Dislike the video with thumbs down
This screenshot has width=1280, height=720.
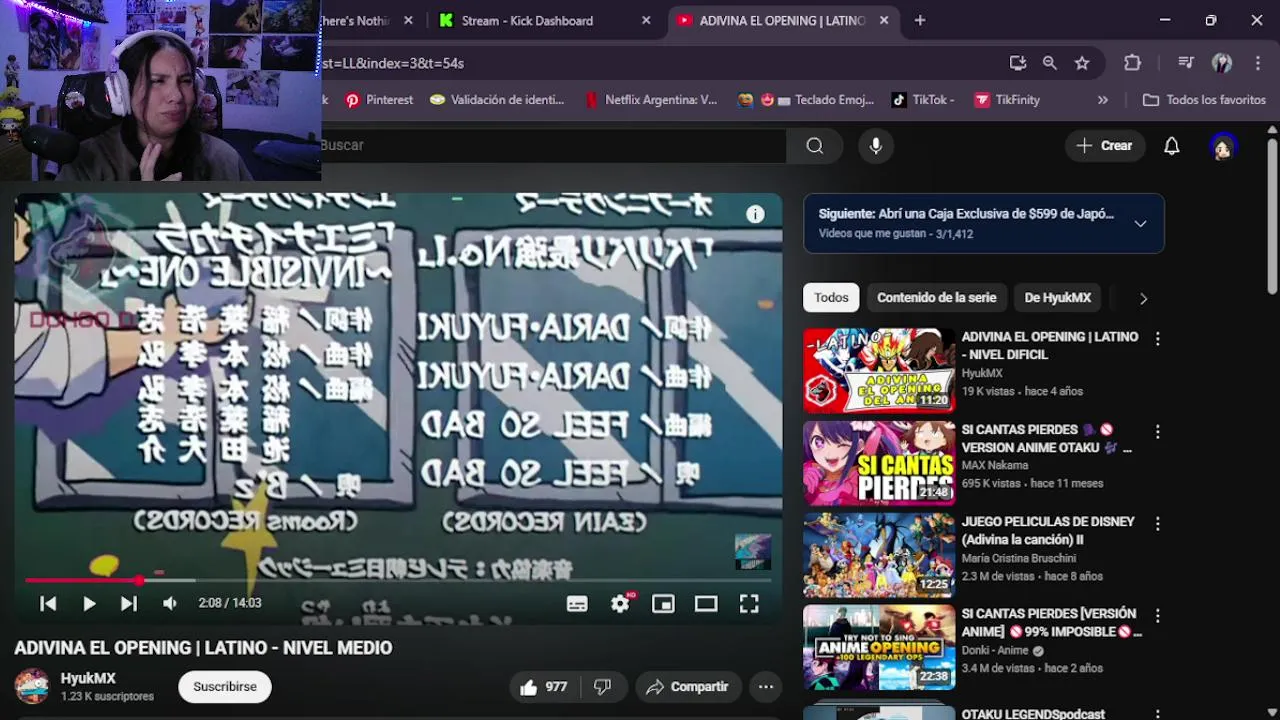[602, 687]
